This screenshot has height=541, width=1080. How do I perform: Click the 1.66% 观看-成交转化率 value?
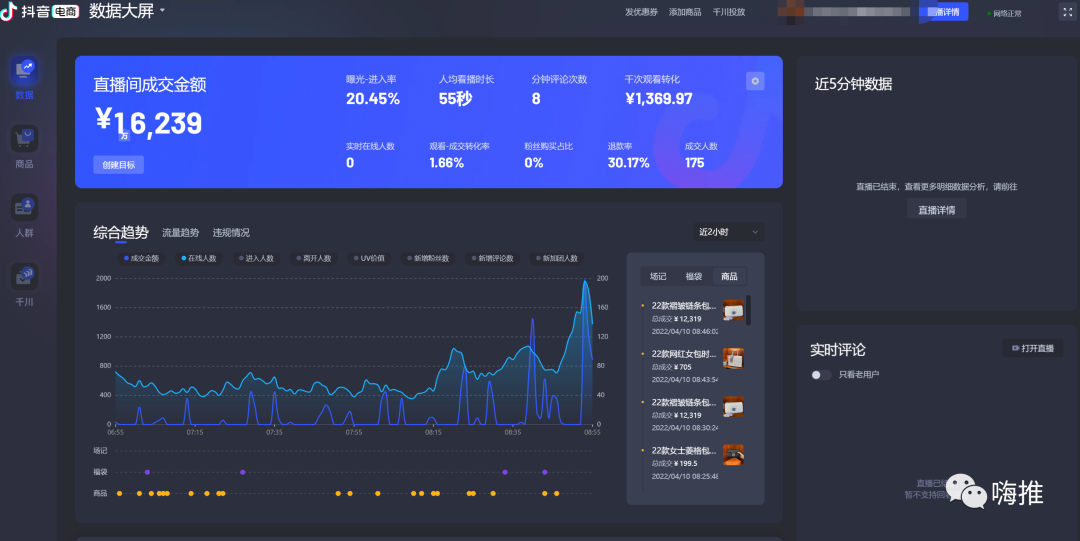(446, 163)
